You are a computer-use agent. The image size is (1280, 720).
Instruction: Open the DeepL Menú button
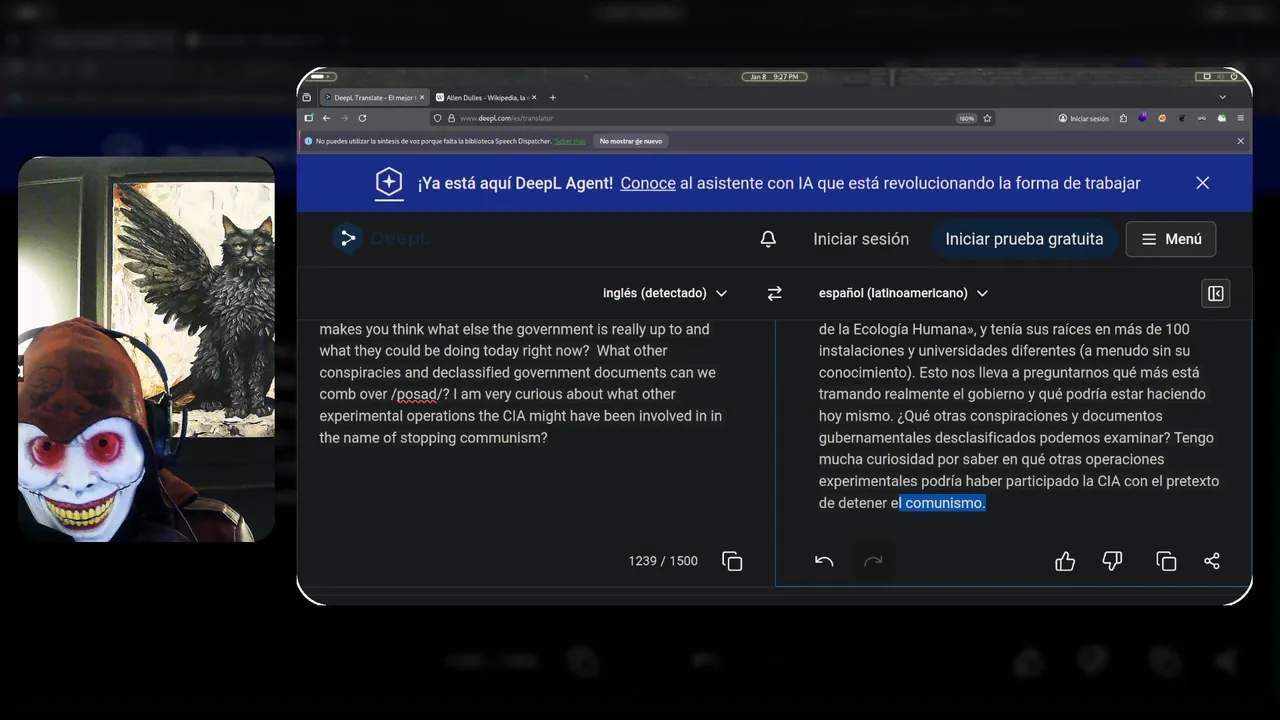(x=1171, y=239)
